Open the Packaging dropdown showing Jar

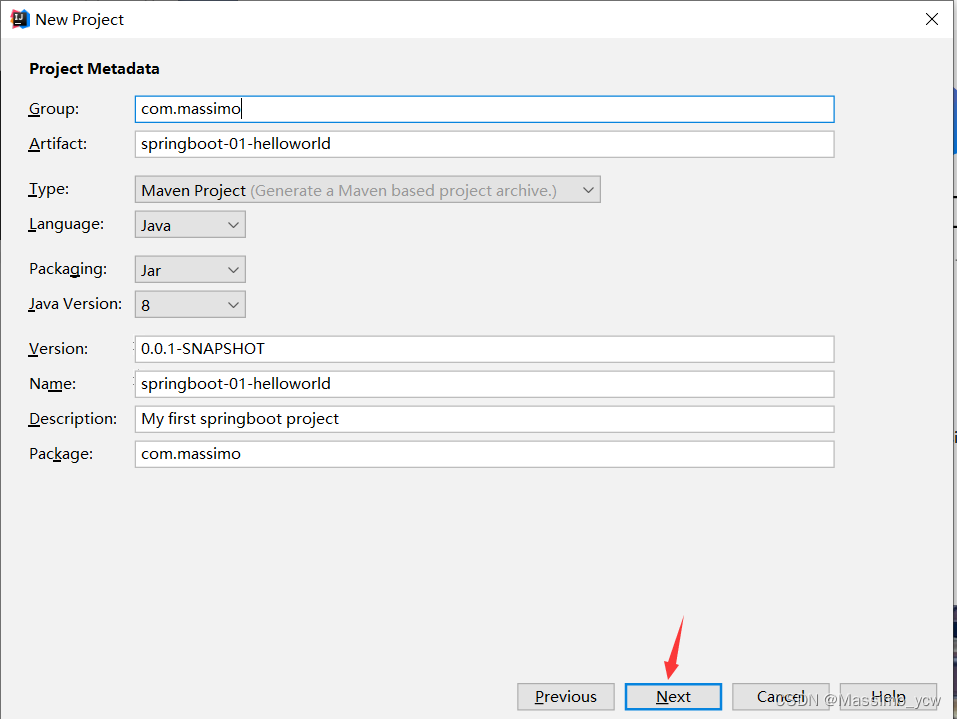pos(190,270)
